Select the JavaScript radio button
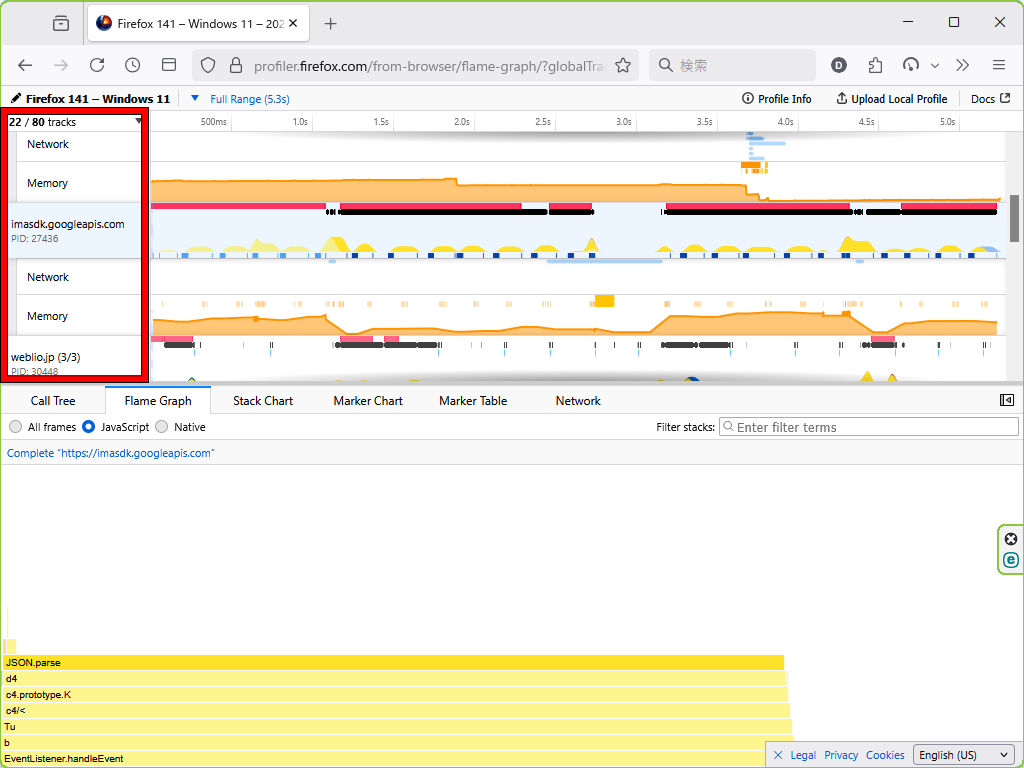The height and width of the screenshot is (768, 1024). (x=89, y=427)
